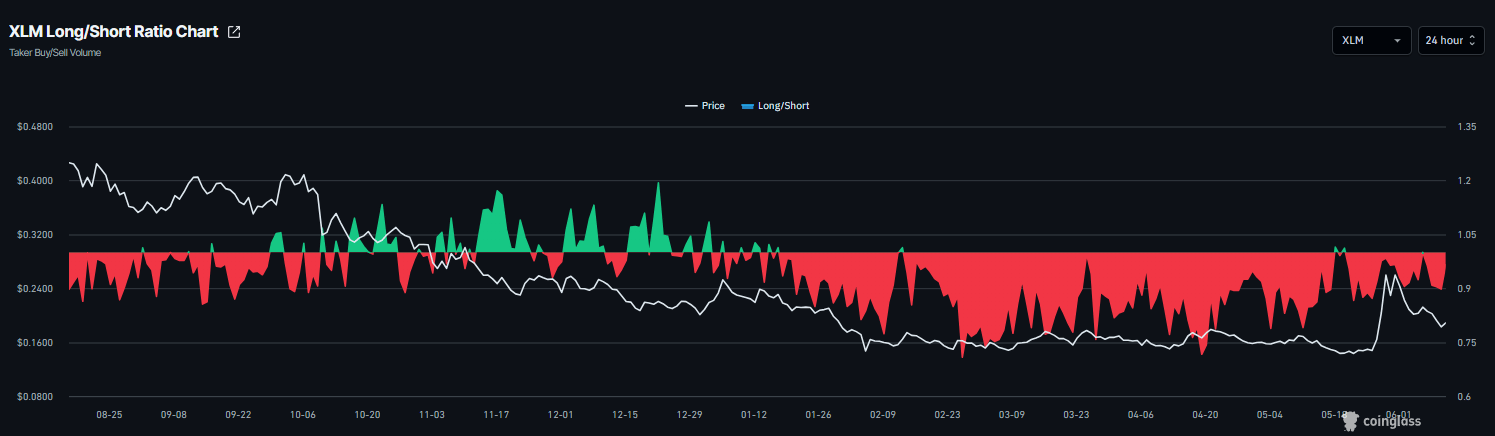Toggle the Long/Short legend series

[775, 105]
